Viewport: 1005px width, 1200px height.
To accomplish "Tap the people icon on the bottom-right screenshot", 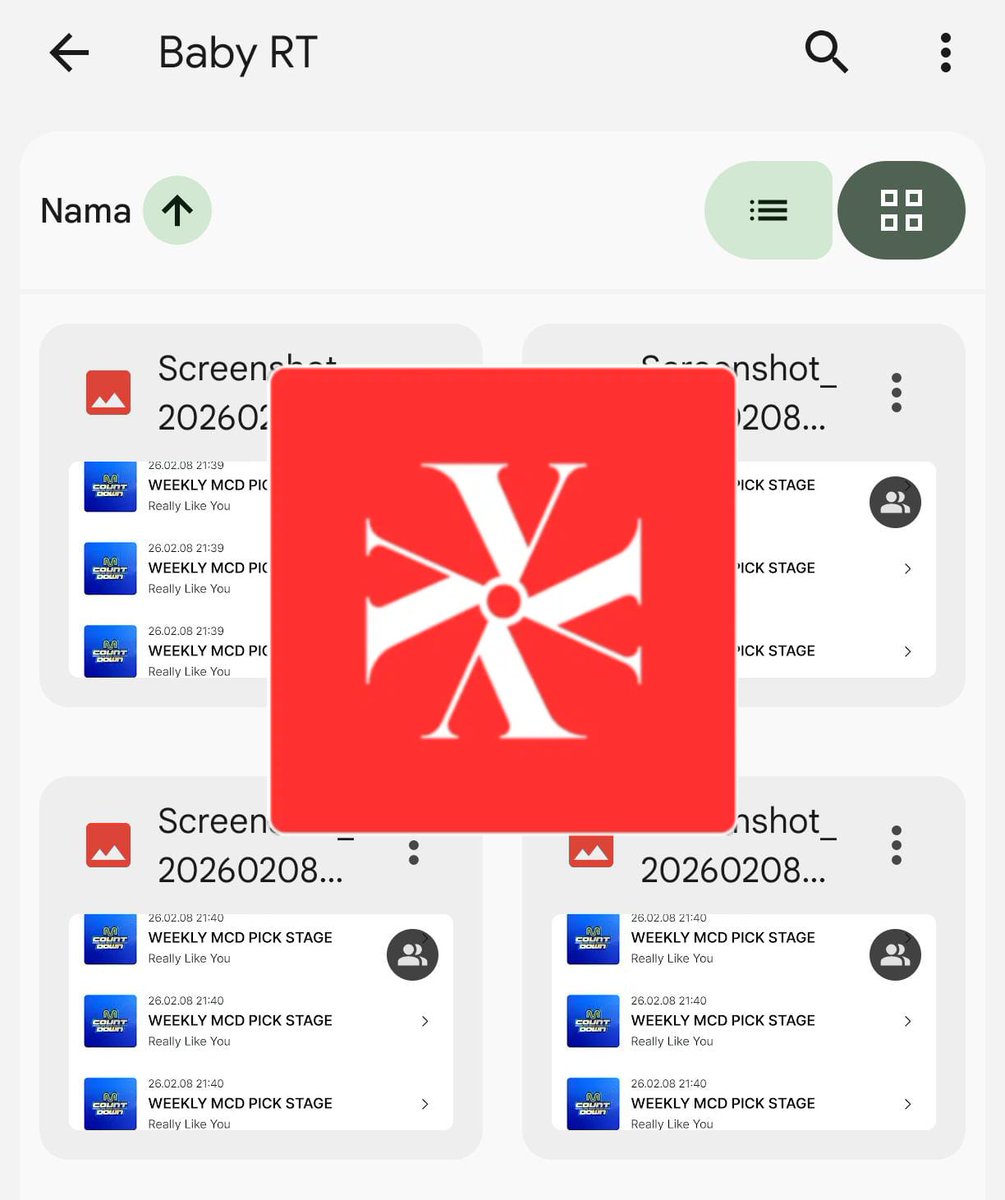I will tap(894, 954).
